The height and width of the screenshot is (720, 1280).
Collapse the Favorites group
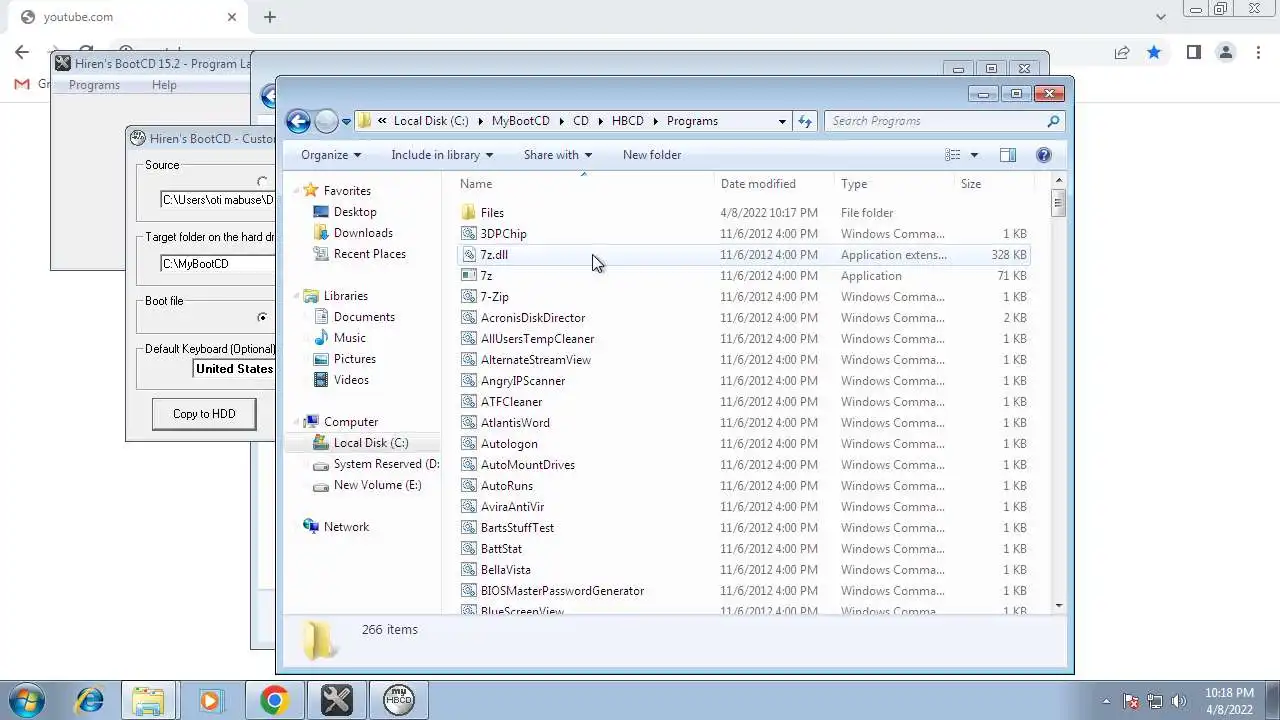(297, 191)
